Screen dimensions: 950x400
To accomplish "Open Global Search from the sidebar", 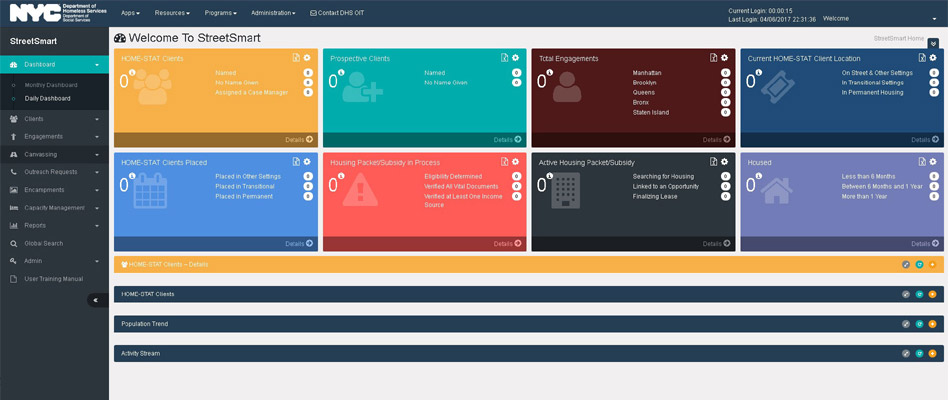I will pos(44,244).
